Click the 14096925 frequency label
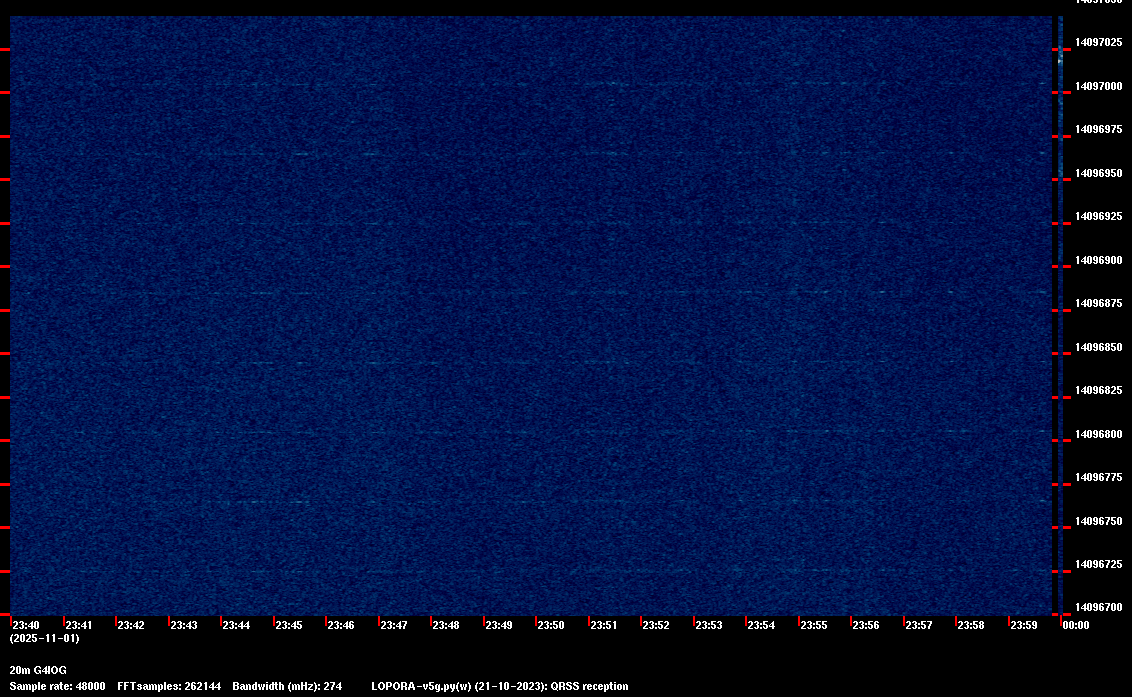Image resolution: width=1132 pixels, height=697 pixels. click(x=1099, y=217)
